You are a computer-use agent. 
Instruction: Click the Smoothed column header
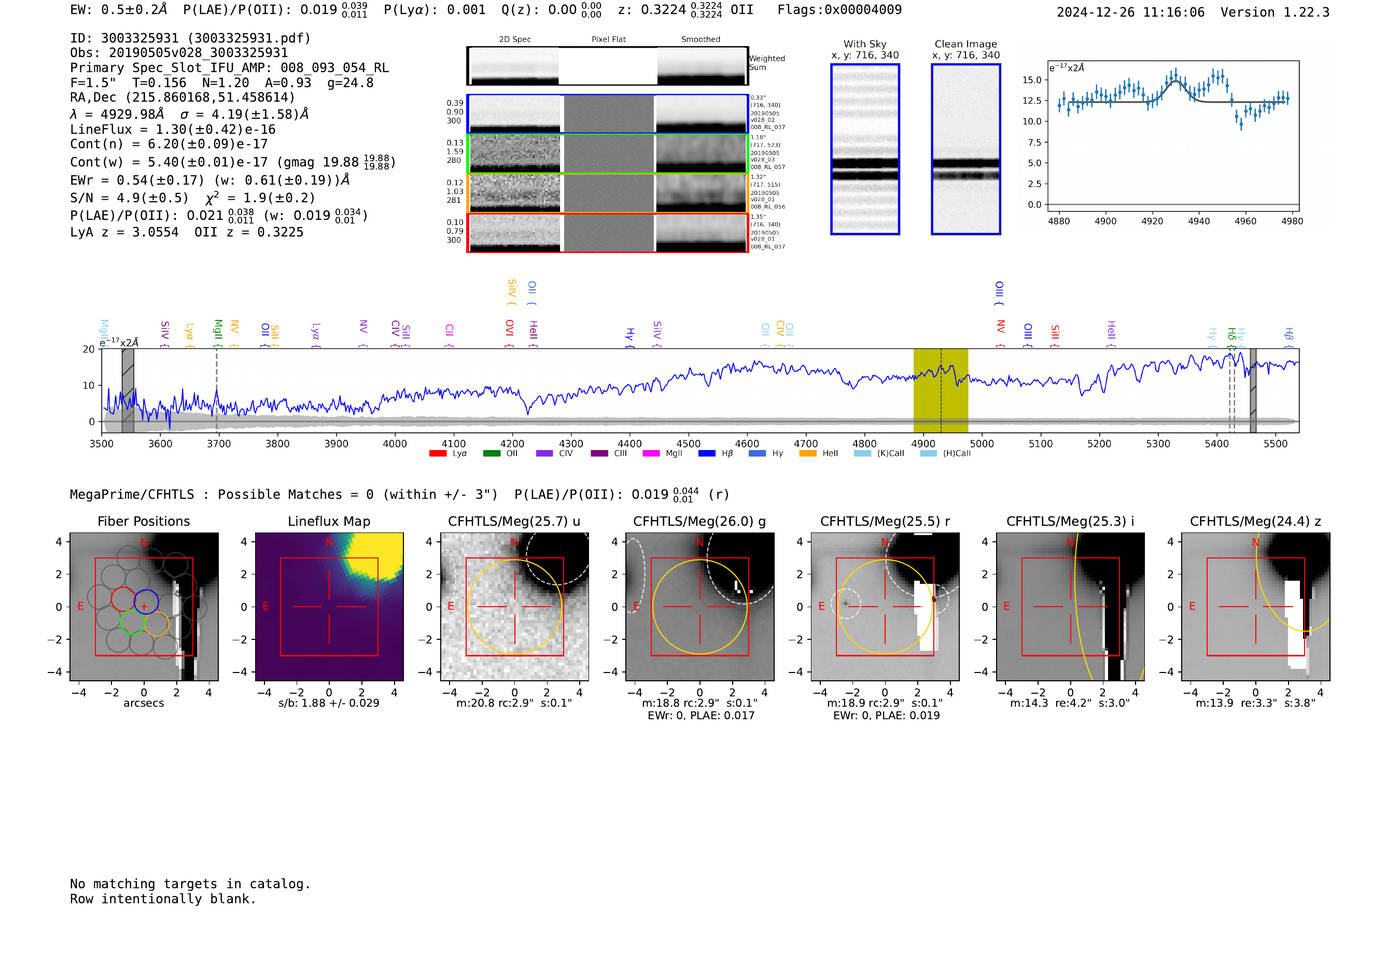tap(701, 39)
